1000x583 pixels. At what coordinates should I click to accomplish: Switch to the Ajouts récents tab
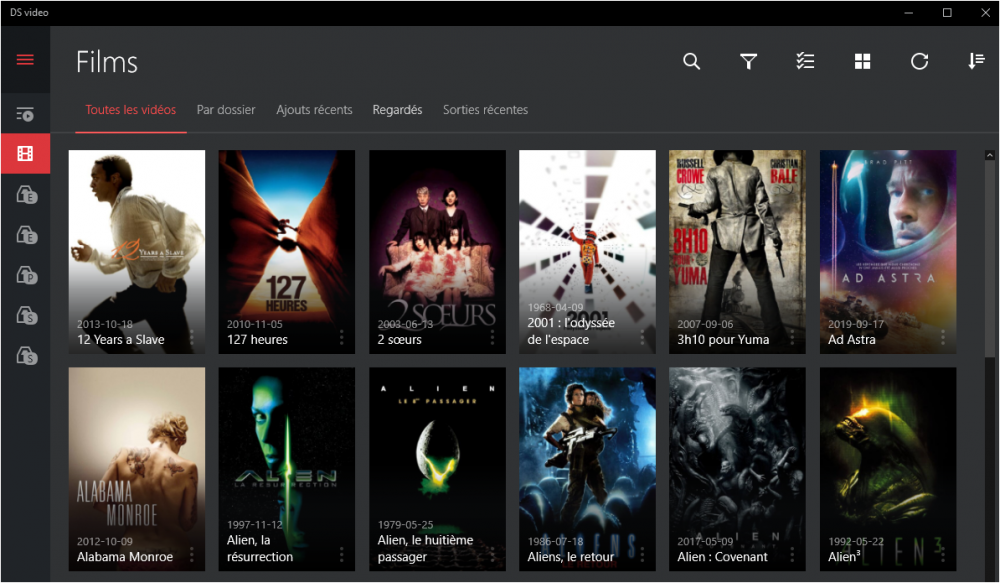[314, 110]
